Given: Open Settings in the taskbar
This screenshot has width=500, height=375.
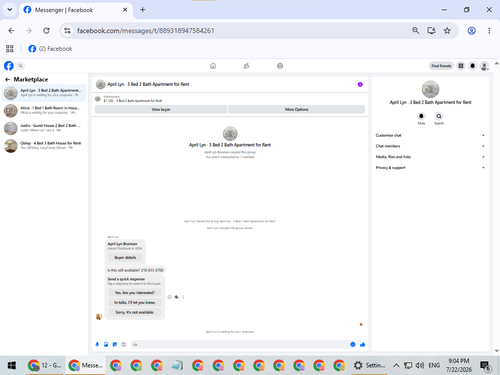Looking at the screenshot, I should 369,365.
